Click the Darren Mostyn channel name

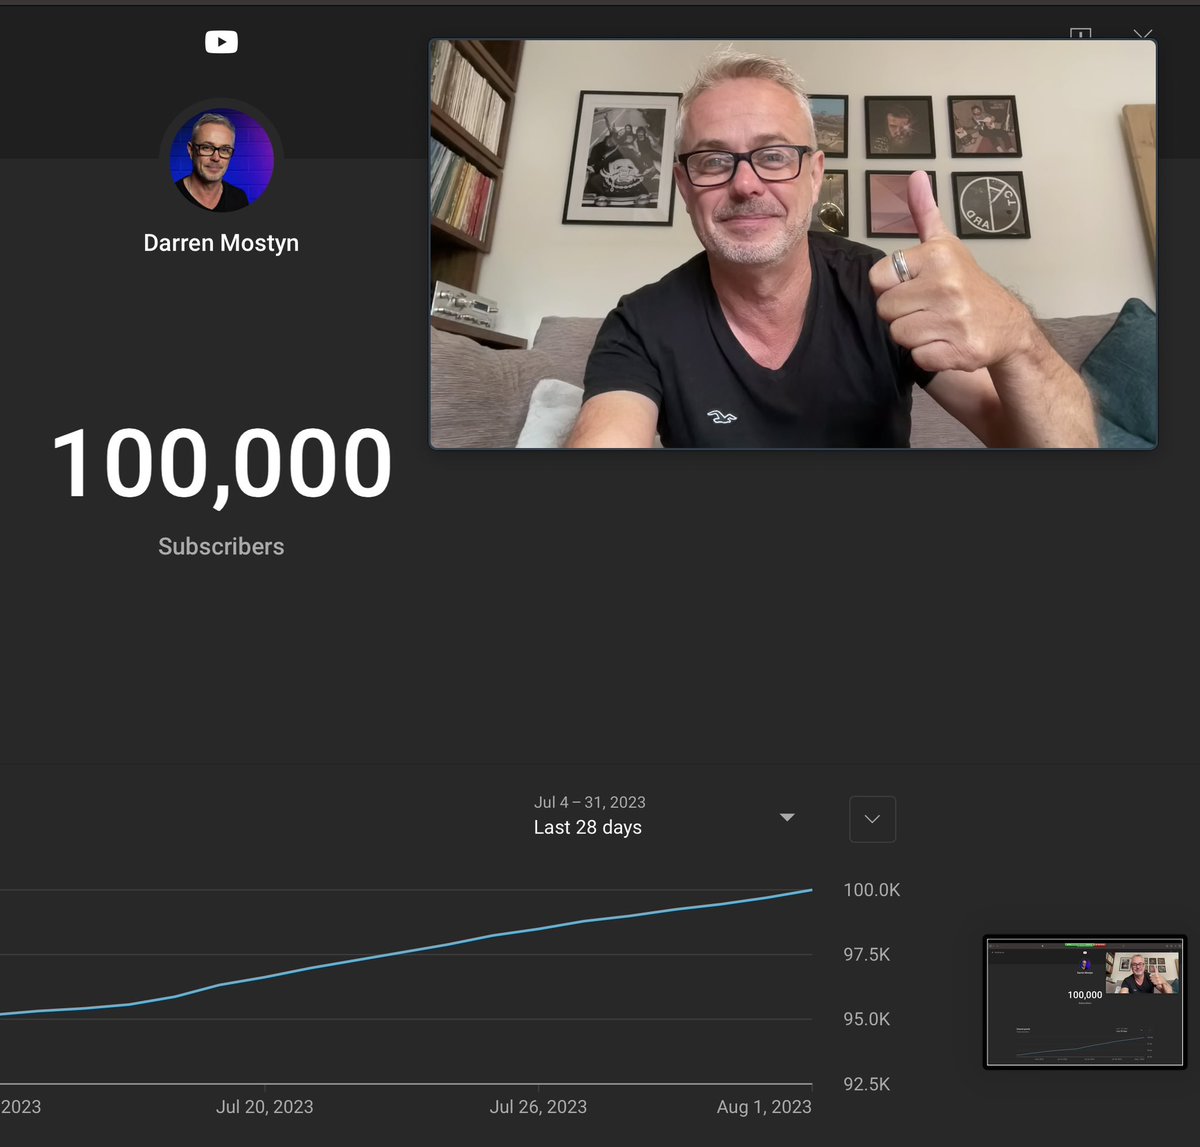221,243
